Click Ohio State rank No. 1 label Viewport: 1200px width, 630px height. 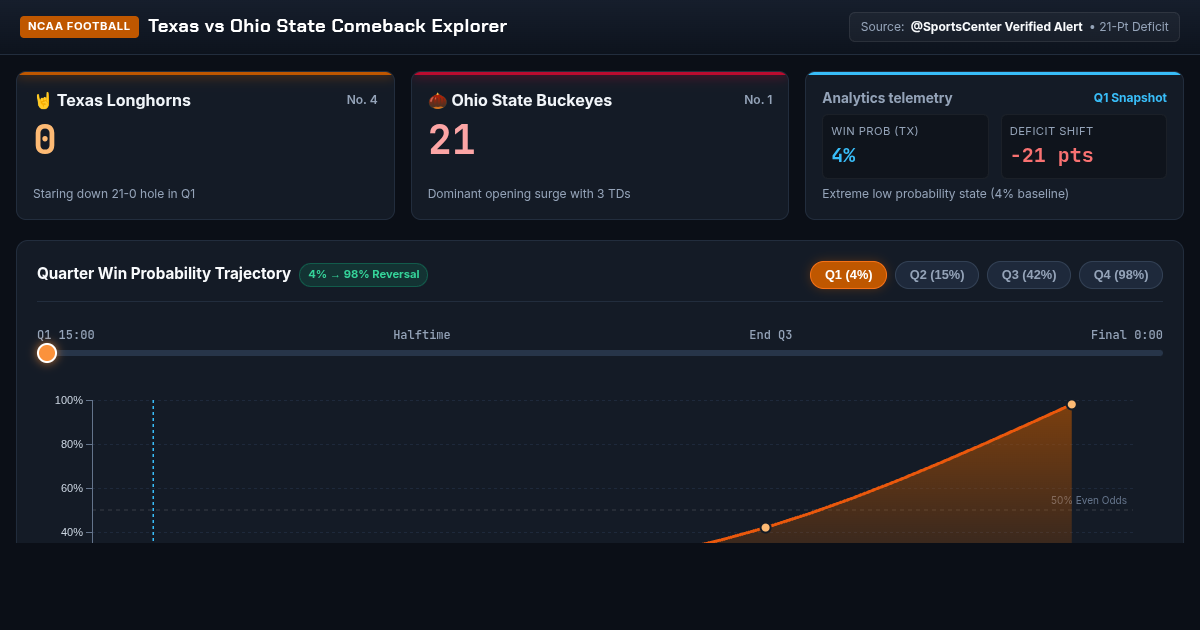pyautogui.click(x=758, y=100)
